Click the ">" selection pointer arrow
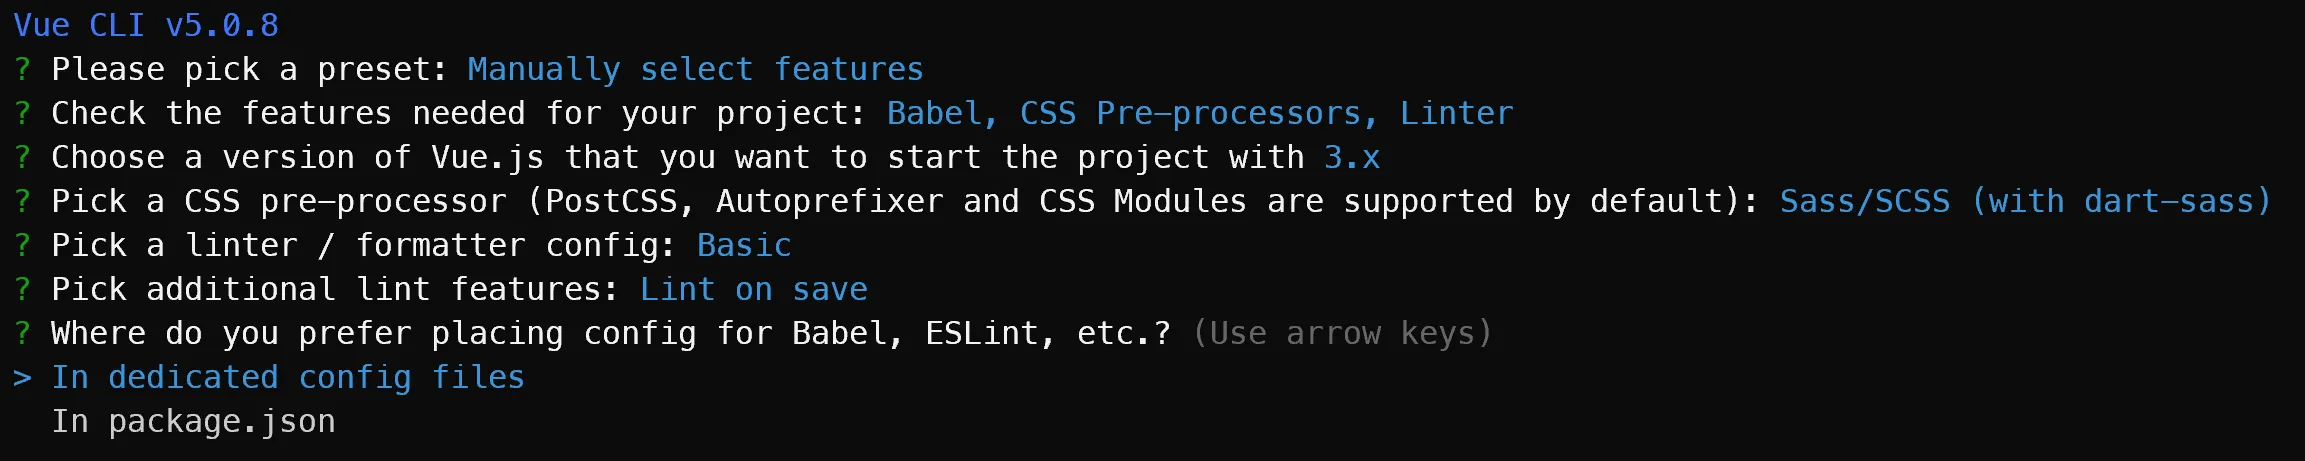2305x461 pixels. coord(22,378)
